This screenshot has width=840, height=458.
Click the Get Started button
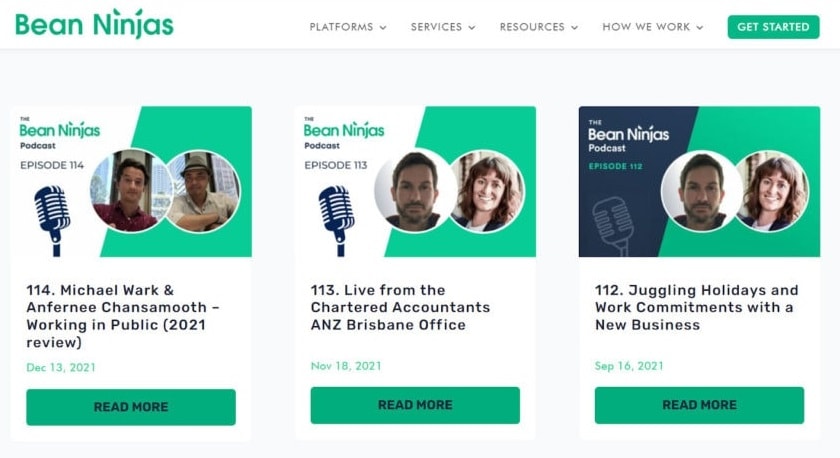773,27
